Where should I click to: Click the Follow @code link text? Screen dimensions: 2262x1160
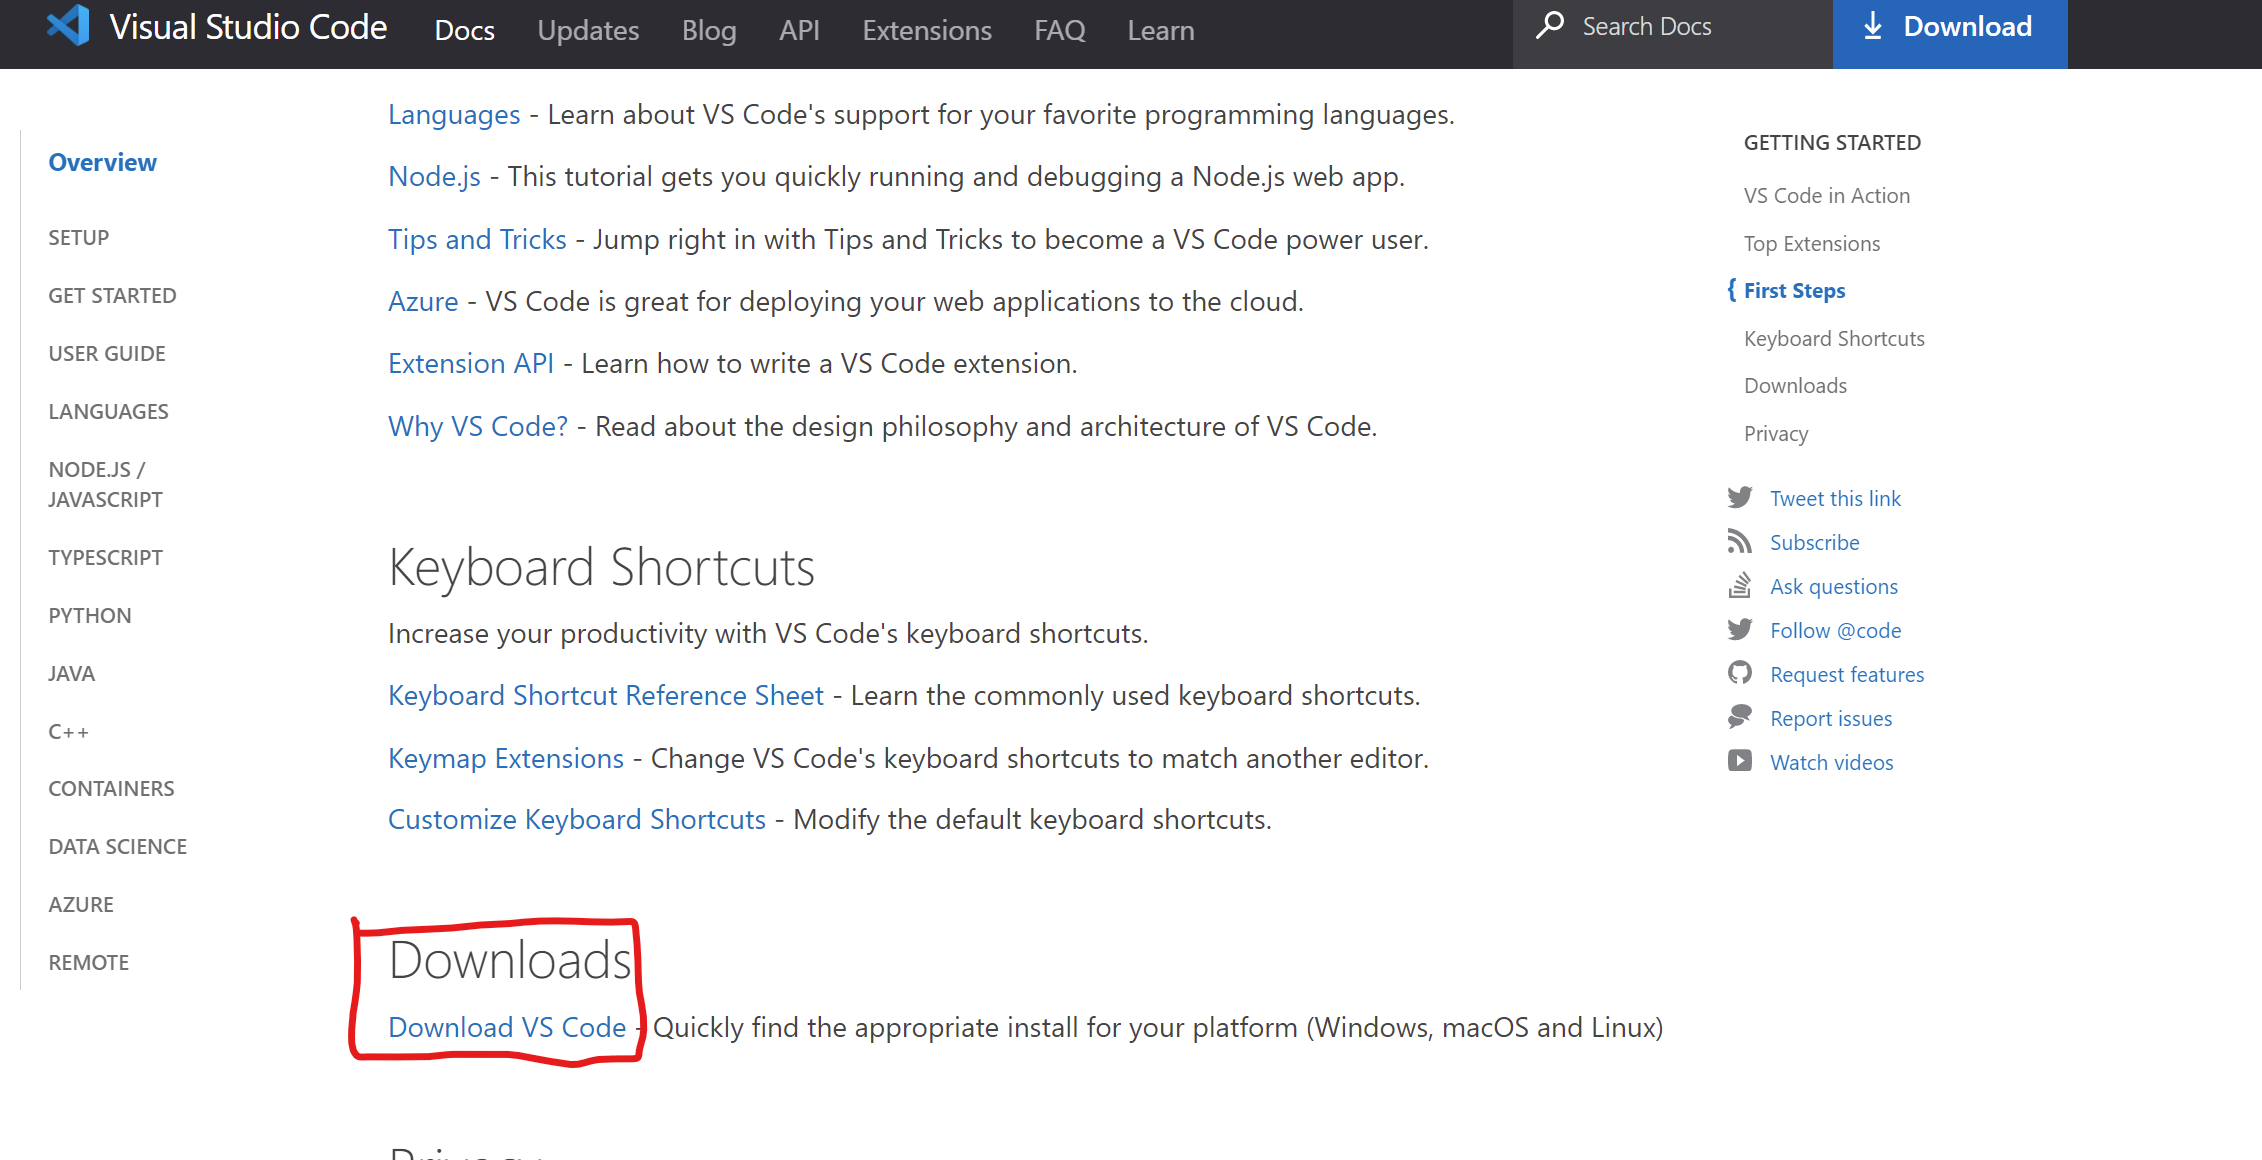coord(1836,631)
